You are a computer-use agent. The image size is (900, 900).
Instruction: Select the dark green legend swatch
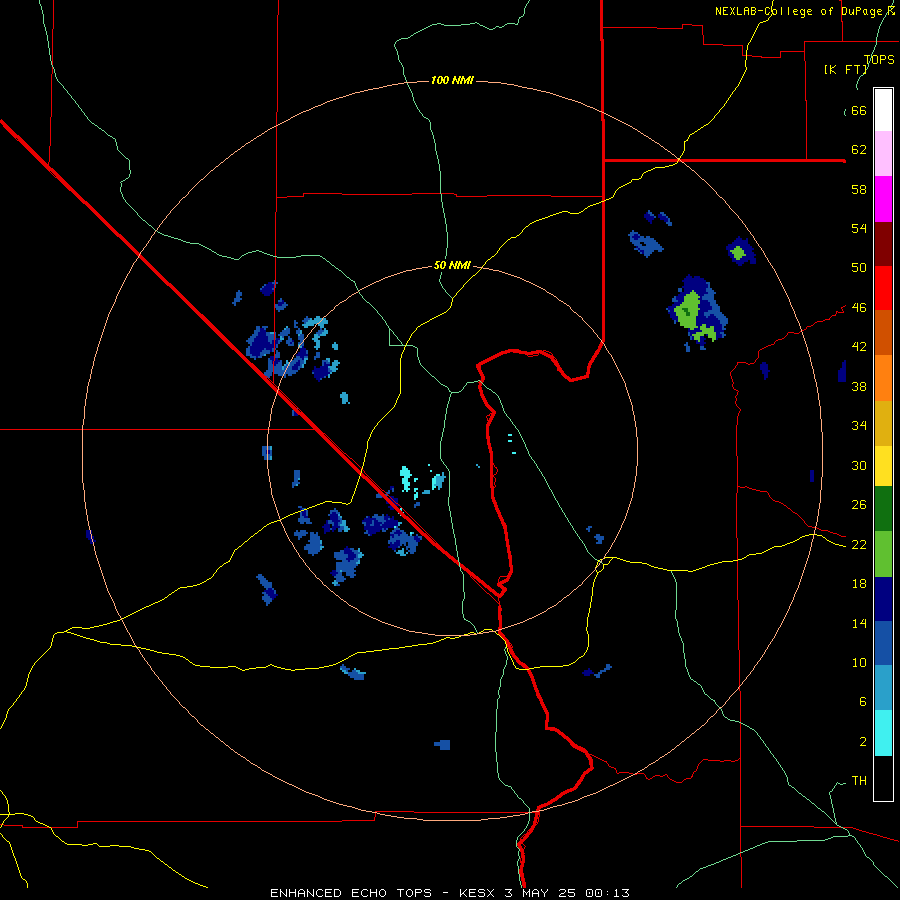883,509
